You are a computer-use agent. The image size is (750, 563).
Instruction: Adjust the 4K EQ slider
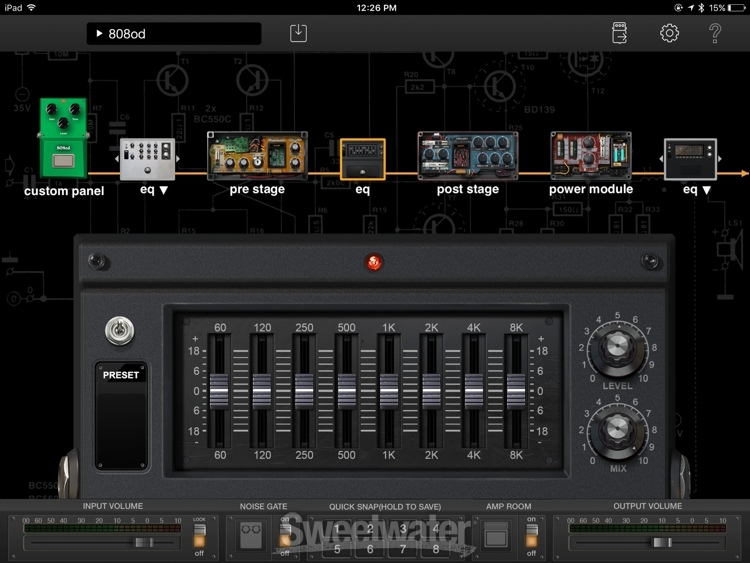(x=474, y=391)
